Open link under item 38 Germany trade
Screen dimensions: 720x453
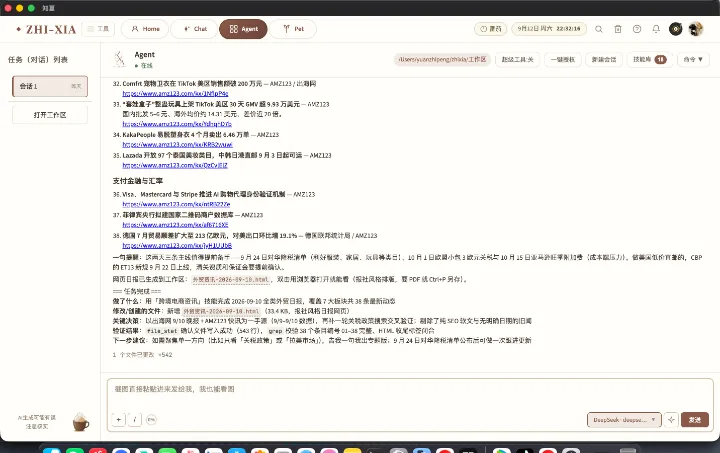[x=177, y=246]
